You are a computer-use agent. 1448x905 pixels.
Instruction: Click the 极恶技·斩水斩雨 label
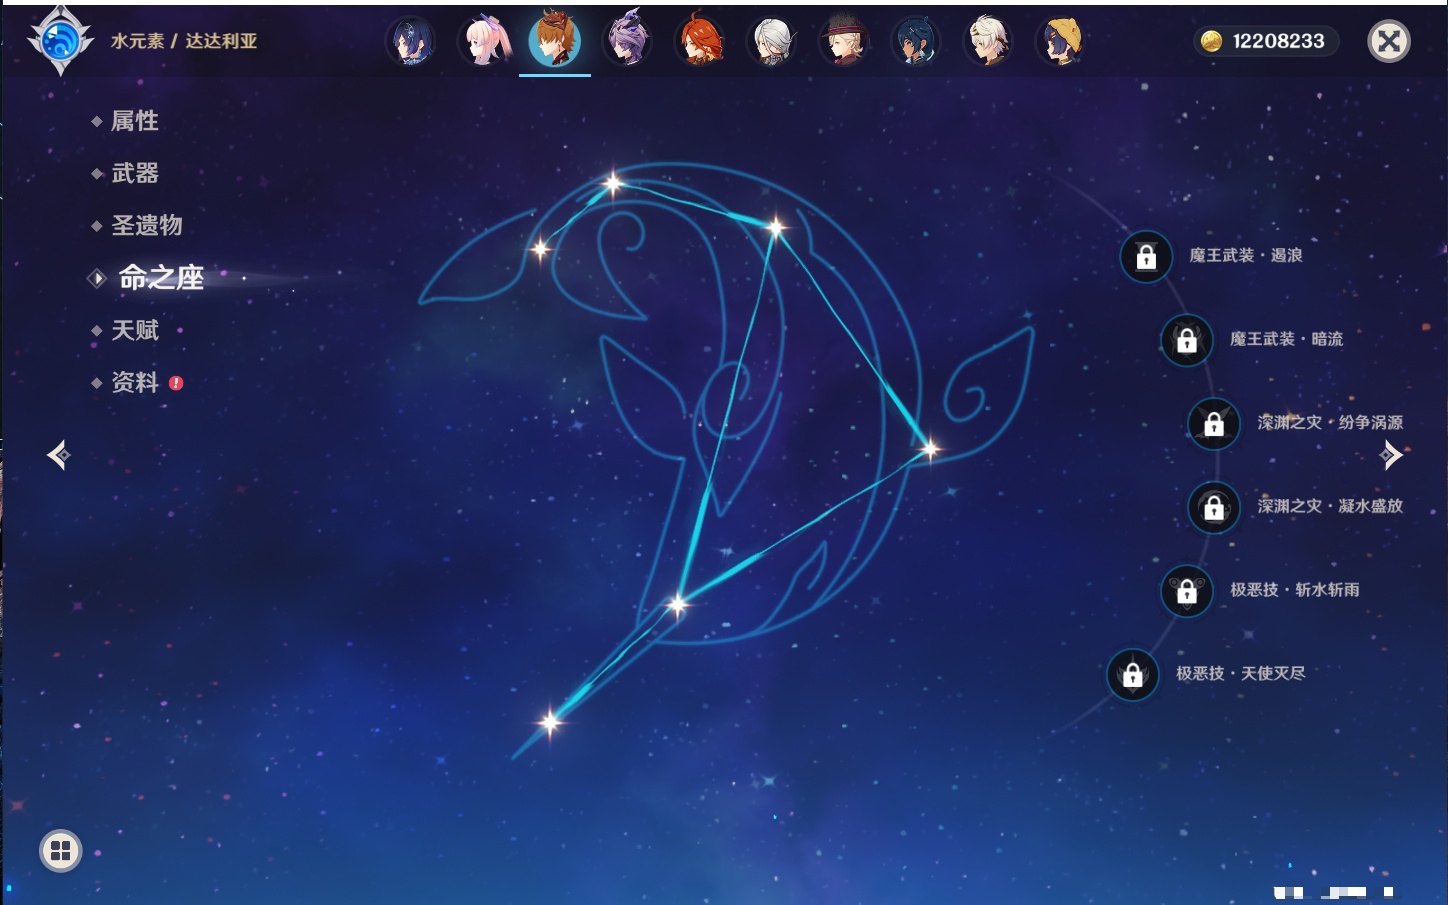1295,590
